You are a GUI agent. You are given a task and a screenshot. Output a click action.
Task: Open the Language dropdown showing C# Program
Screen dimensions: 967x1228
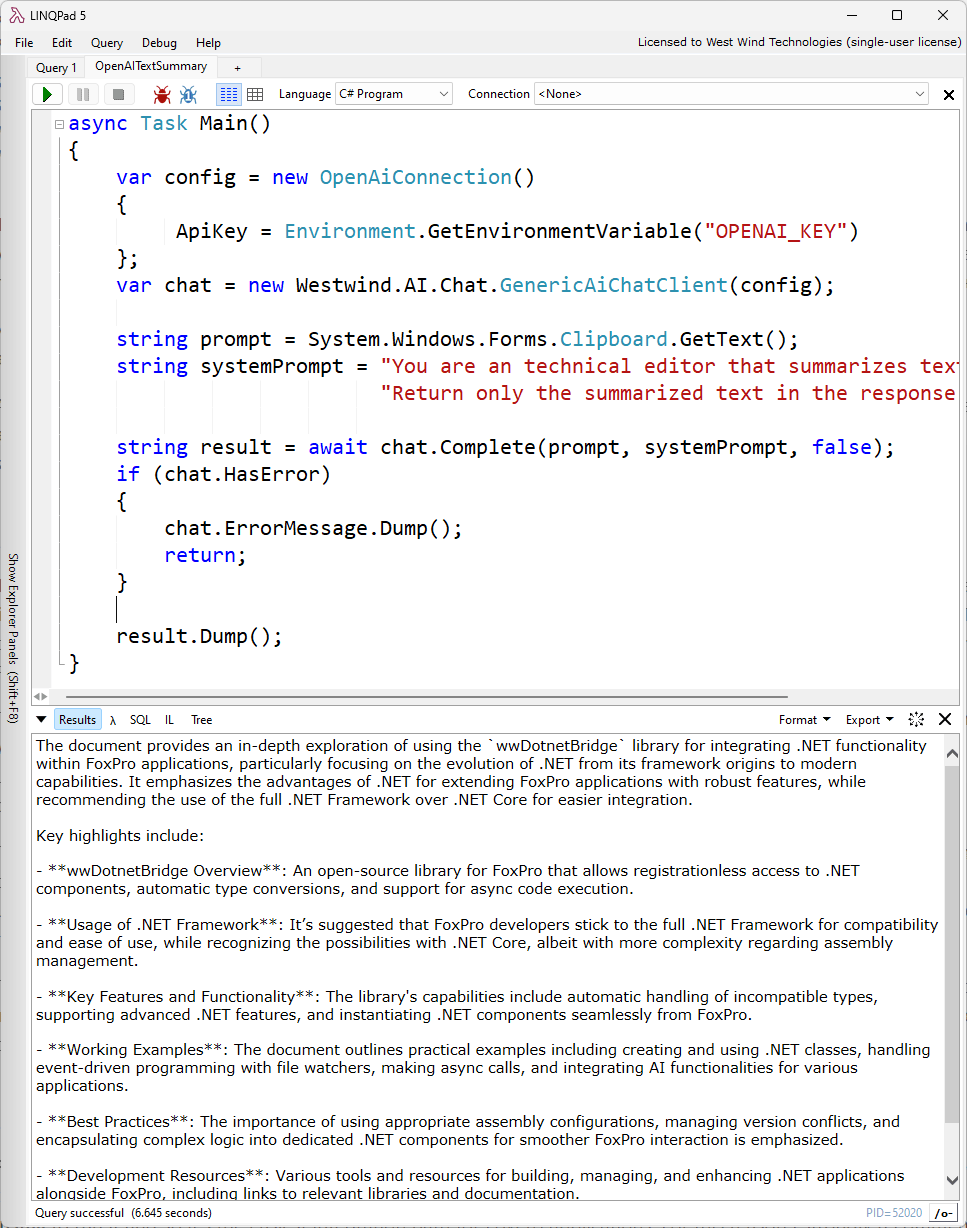pyautogui.click(x=394, y=94)
